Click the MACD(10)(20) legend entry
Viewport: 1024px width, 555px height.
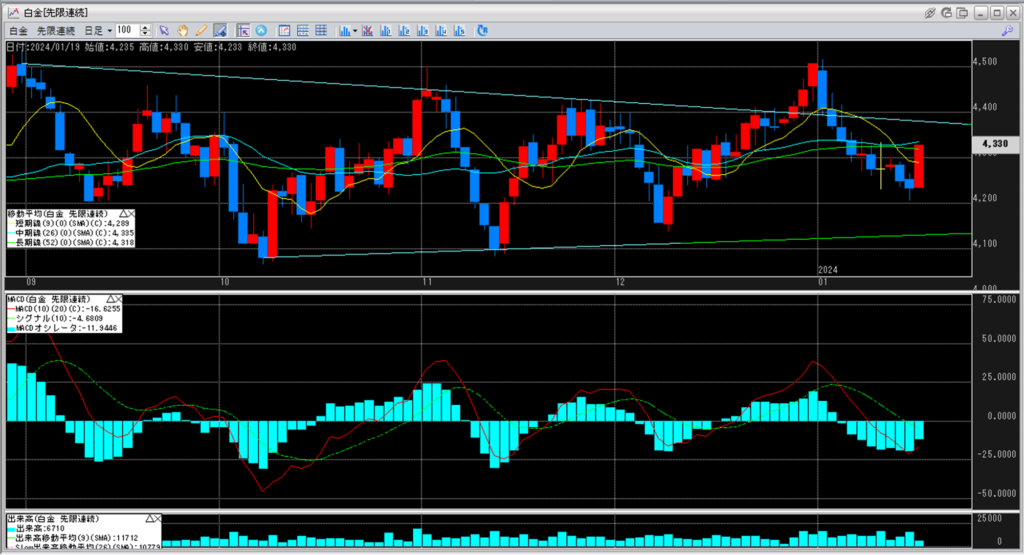pos(68,309)
